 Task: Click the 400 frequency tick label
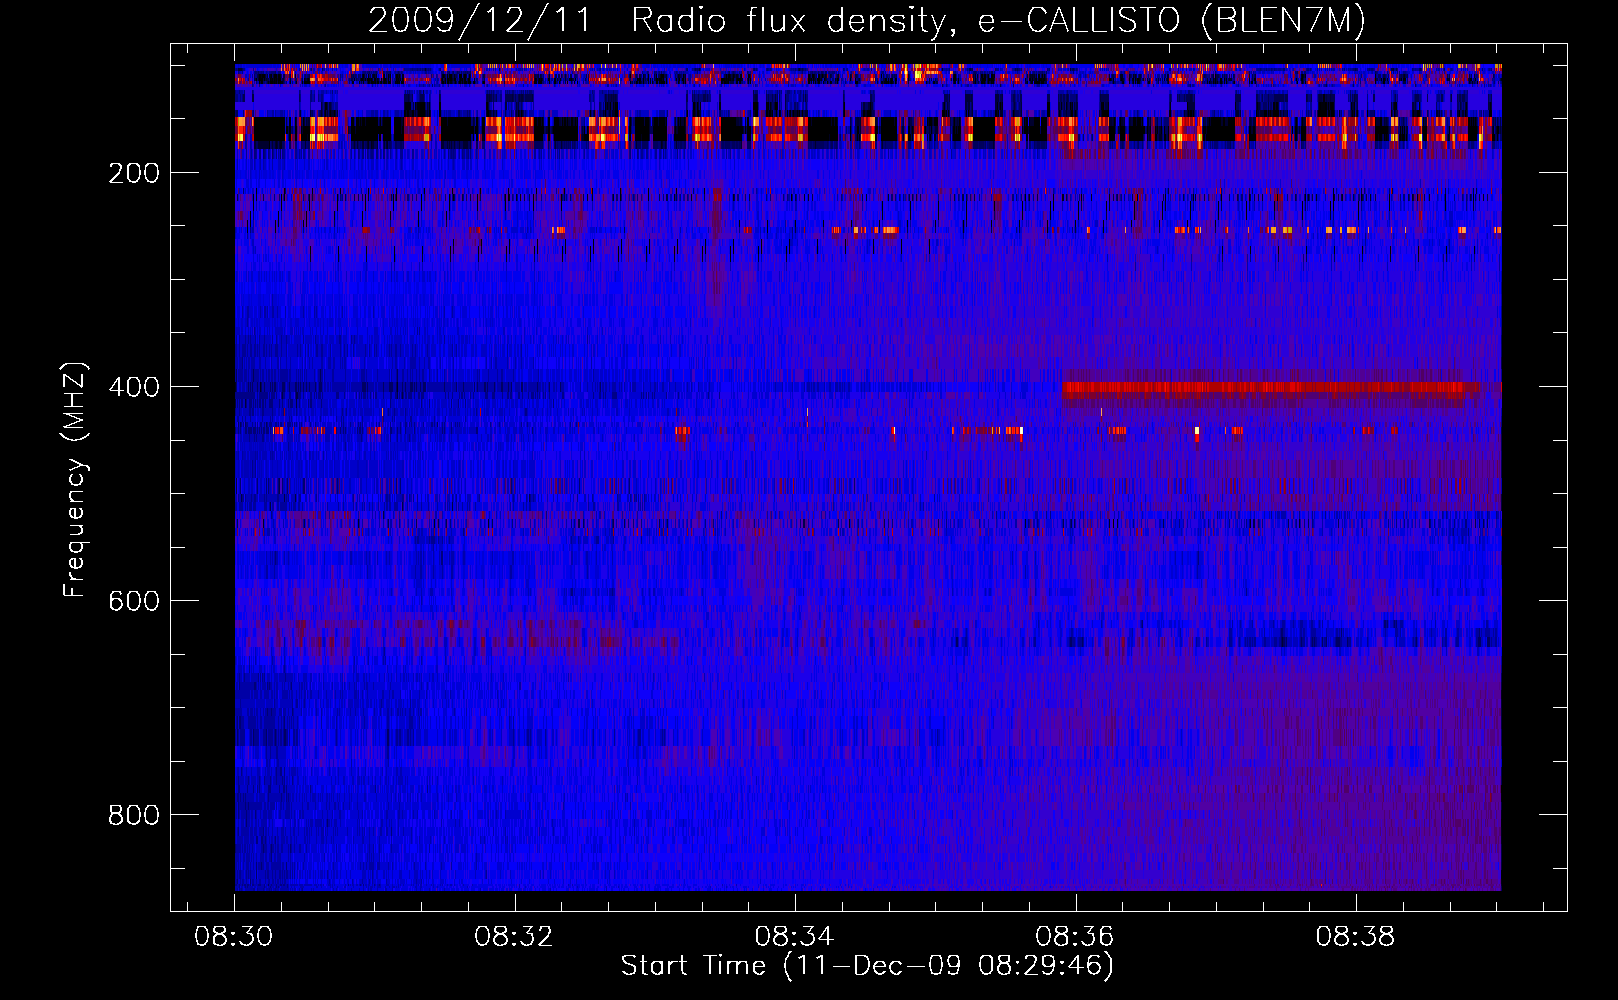pos(134,387)
